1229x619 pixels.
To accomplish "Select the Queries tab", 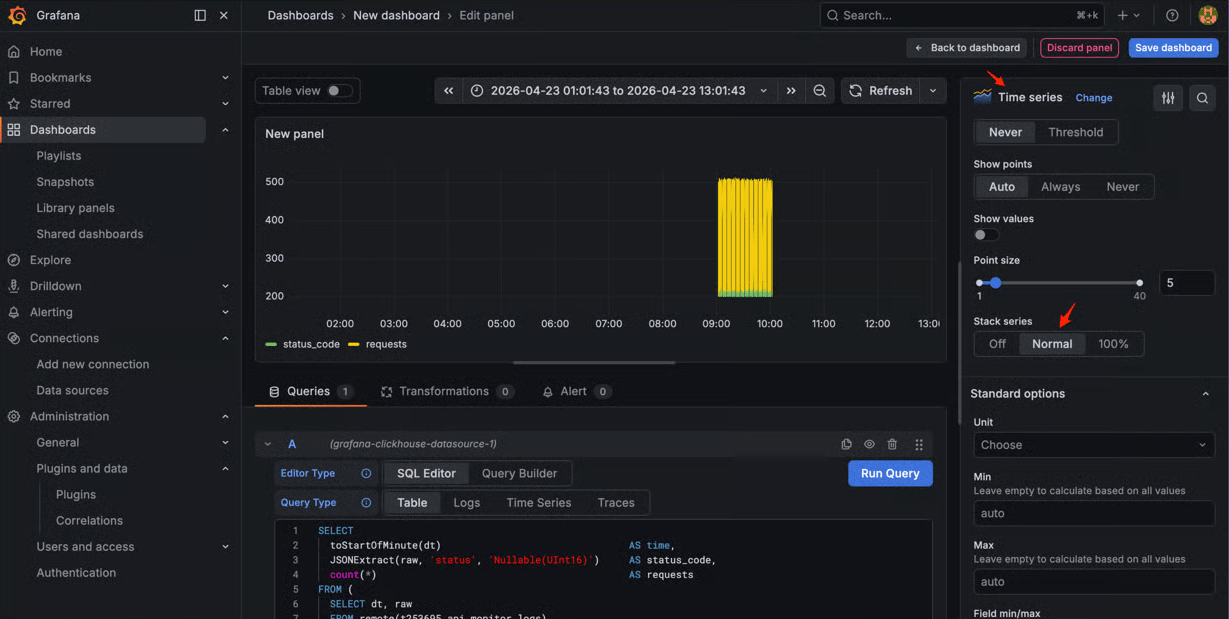I will [x=311, y=391].
